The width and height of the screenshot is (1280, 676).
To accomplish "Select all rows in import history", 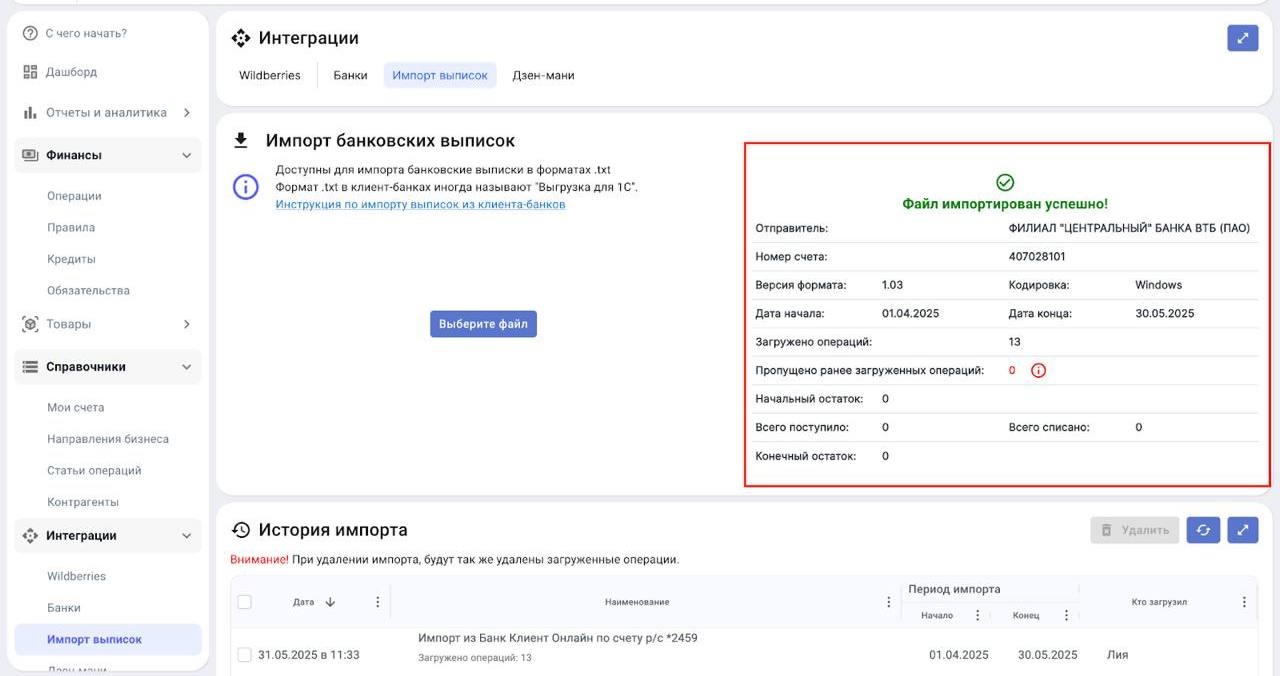I will (245, 602).
